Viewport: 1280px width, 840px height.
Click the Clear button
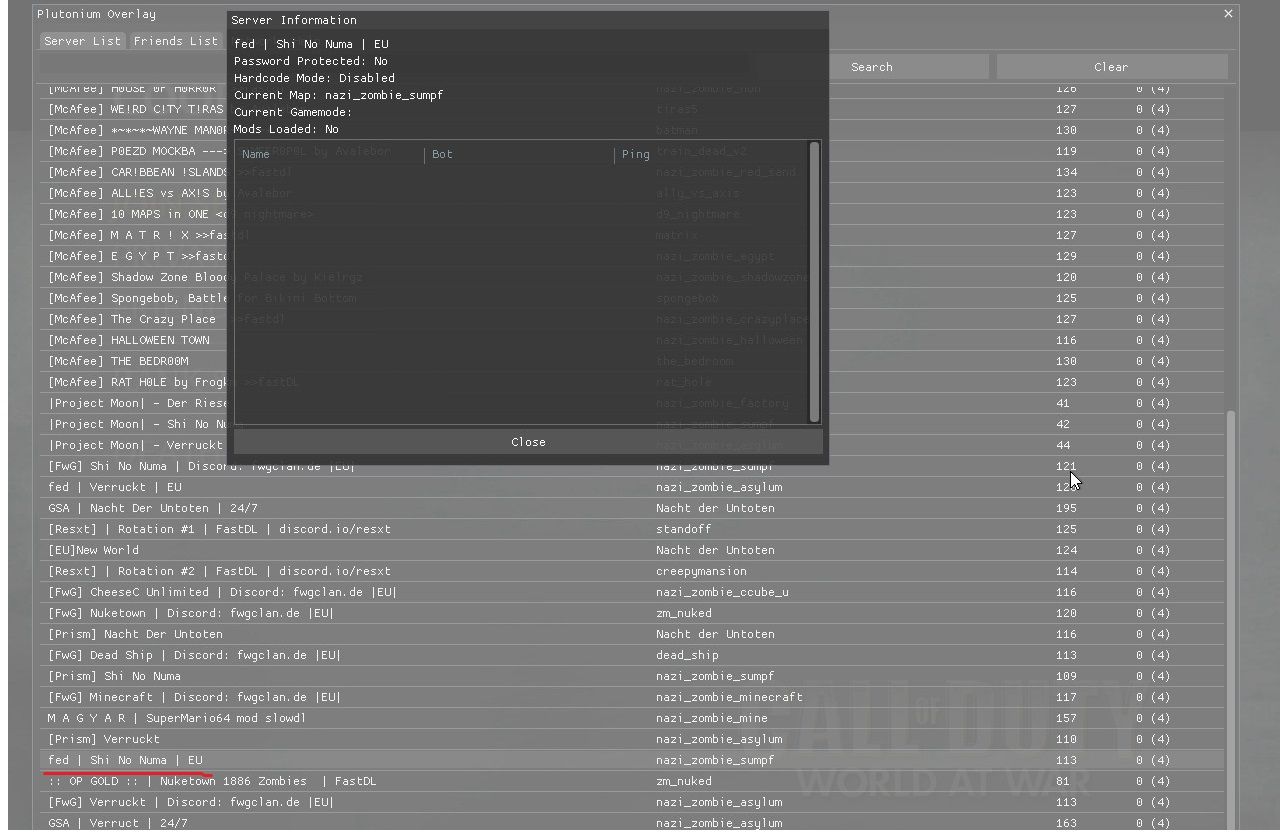1111,67
